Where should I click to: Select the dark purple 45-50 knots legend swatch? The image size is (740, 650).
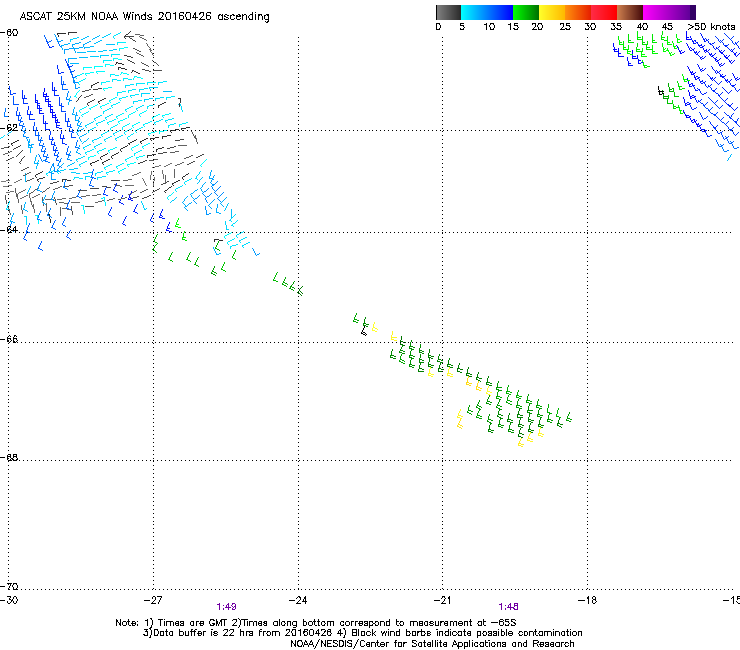(682, 12)
